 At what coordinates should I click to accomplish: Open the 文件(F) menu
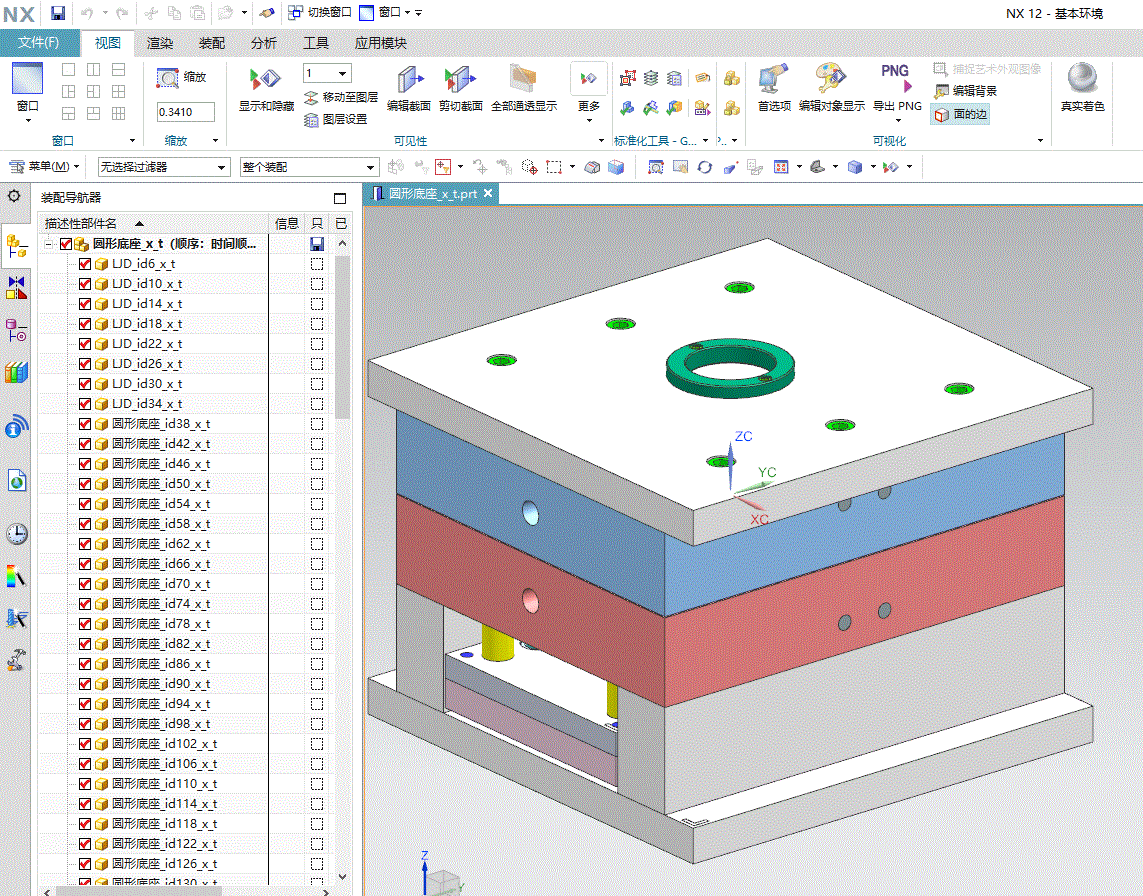click(x=39, y=43)
